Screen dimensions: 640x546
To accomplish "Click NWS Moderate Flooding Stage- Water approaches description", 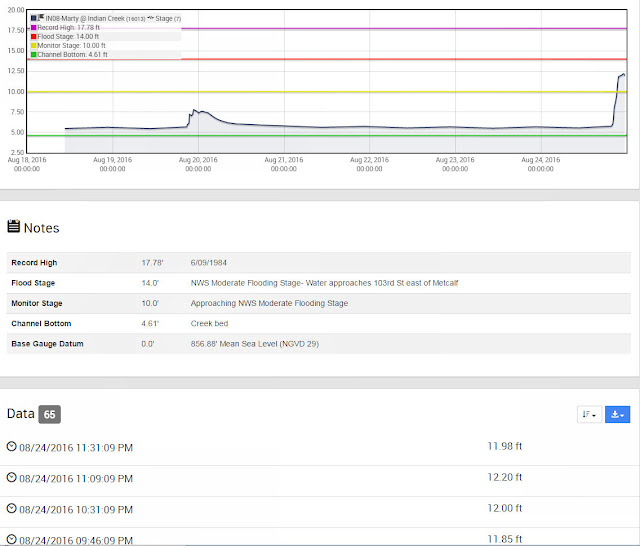I will point(324,283).
